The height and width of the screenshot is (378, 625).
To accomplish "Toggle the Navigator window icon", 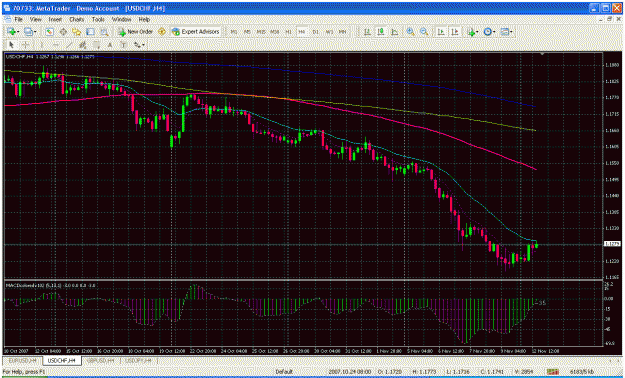I will pyautogui.click(x=76, y=32).
